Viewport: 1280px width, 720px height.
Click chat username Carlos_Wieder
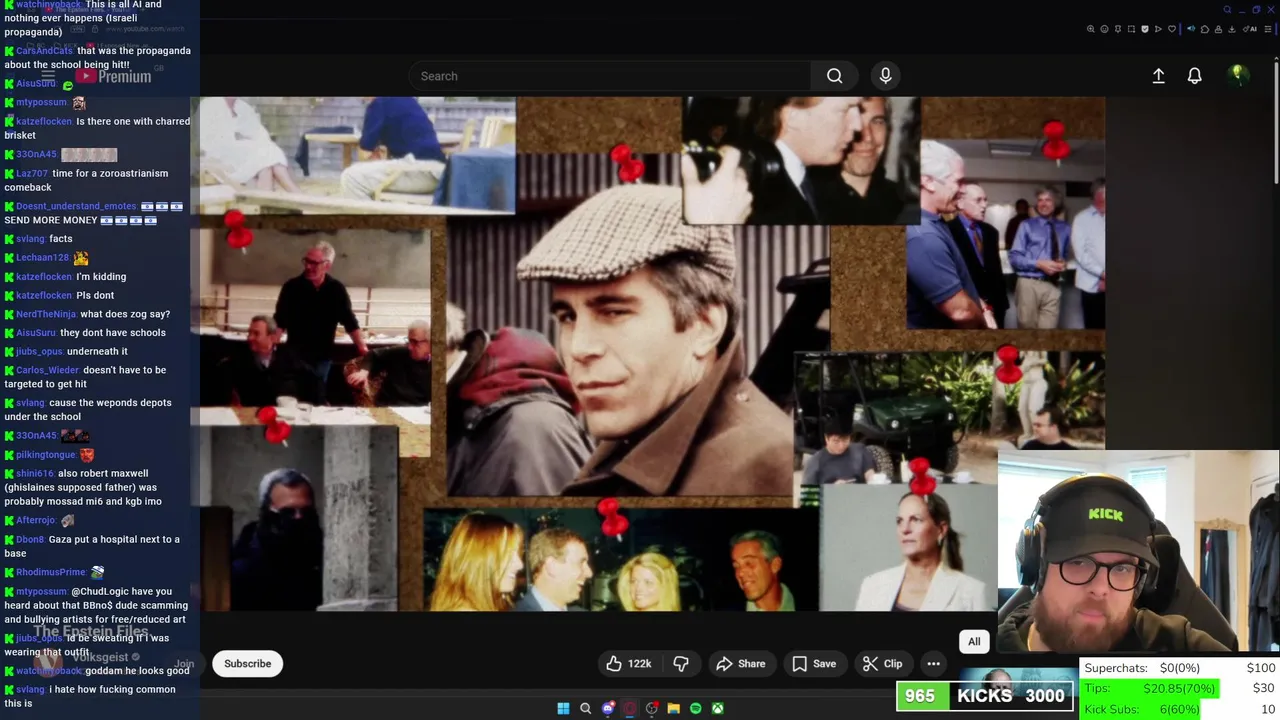46,370
